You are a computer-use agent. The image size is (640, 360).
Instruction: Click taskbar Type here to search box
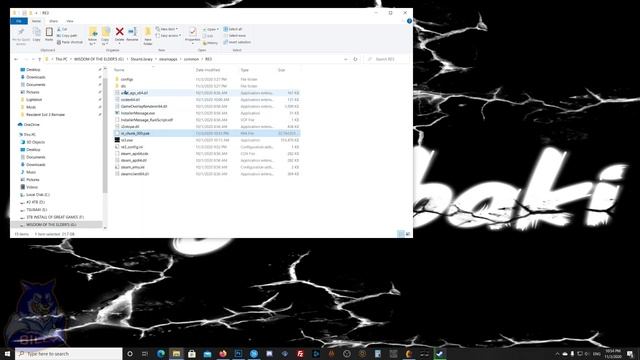click(x=69, y=353)
